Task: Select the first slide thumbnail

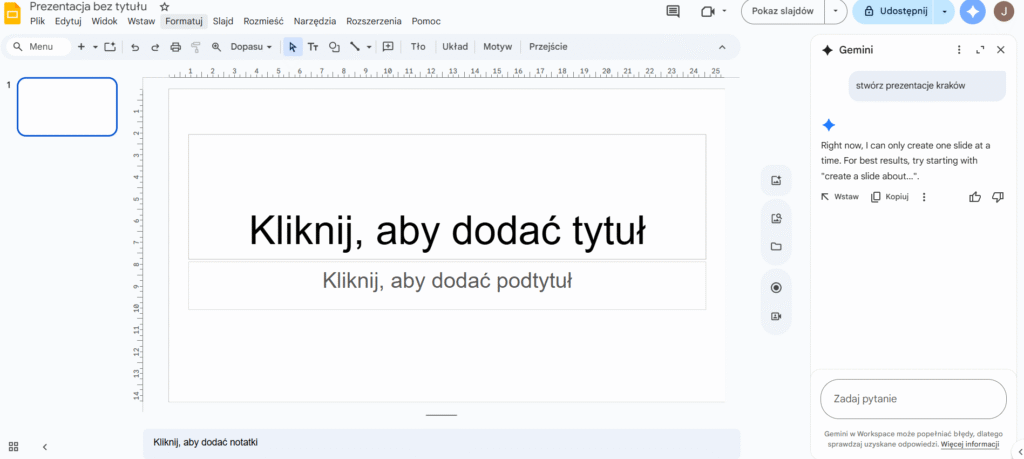Action: point(67,107)
